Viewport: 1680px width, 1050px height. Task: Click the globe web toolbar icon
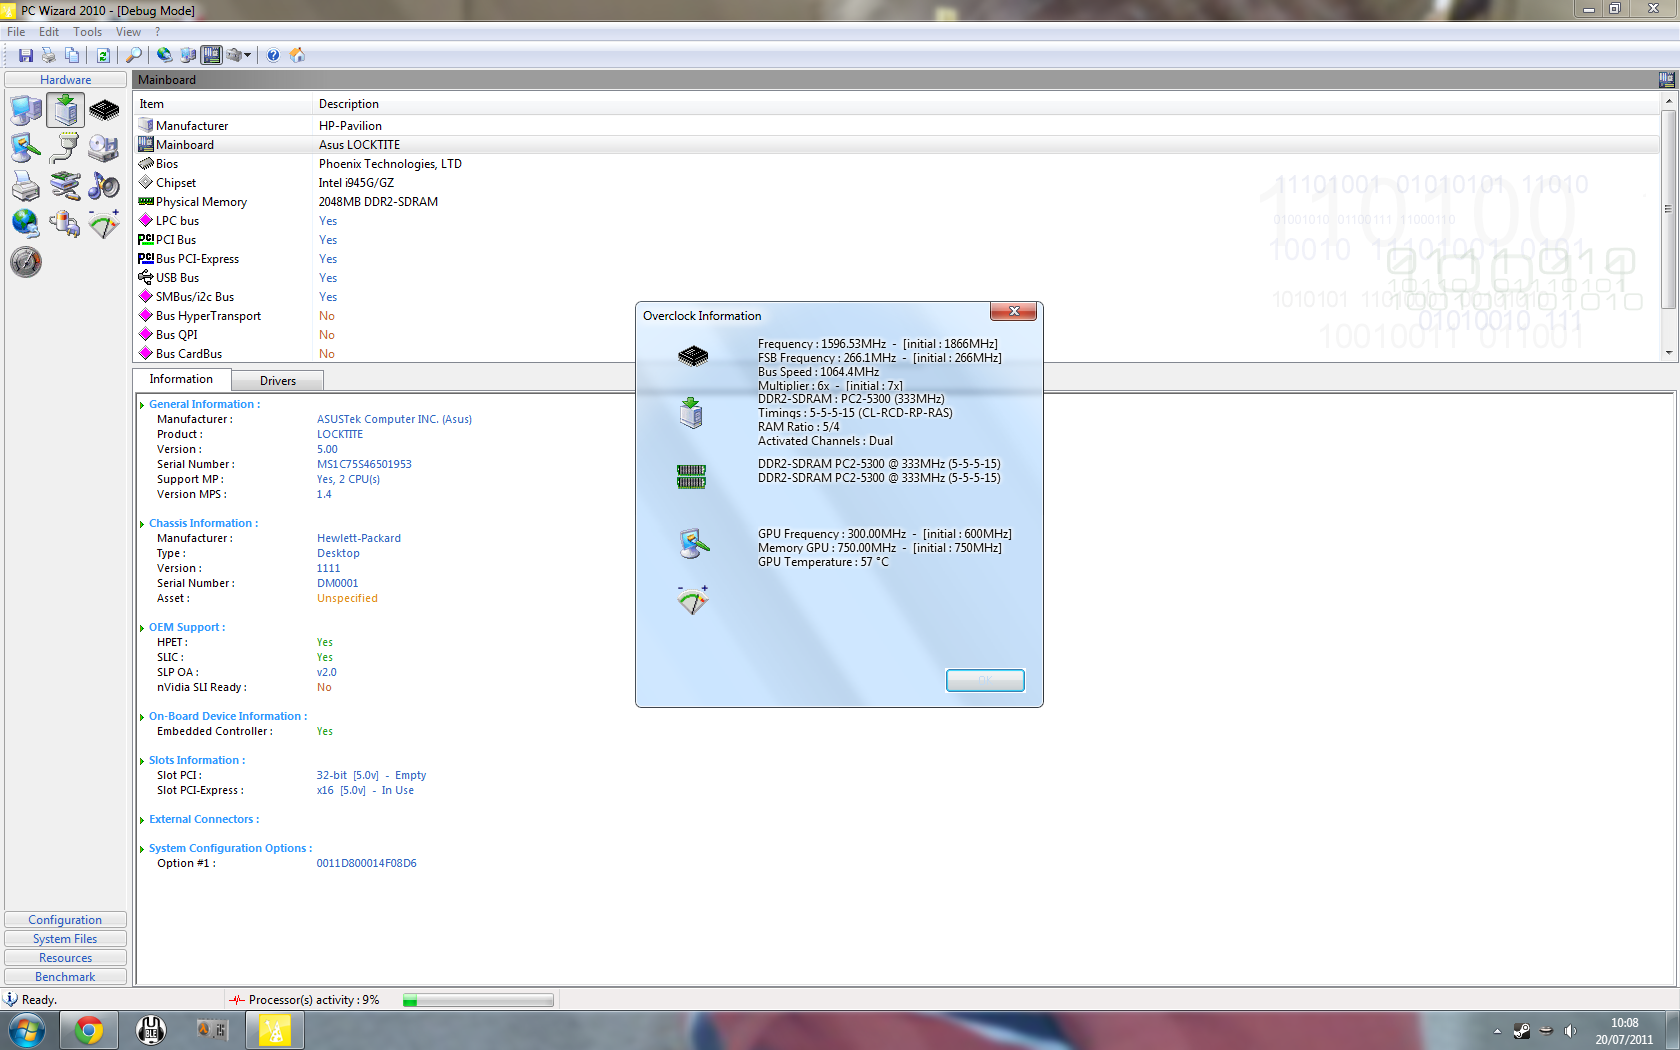(x=164, y=55)
